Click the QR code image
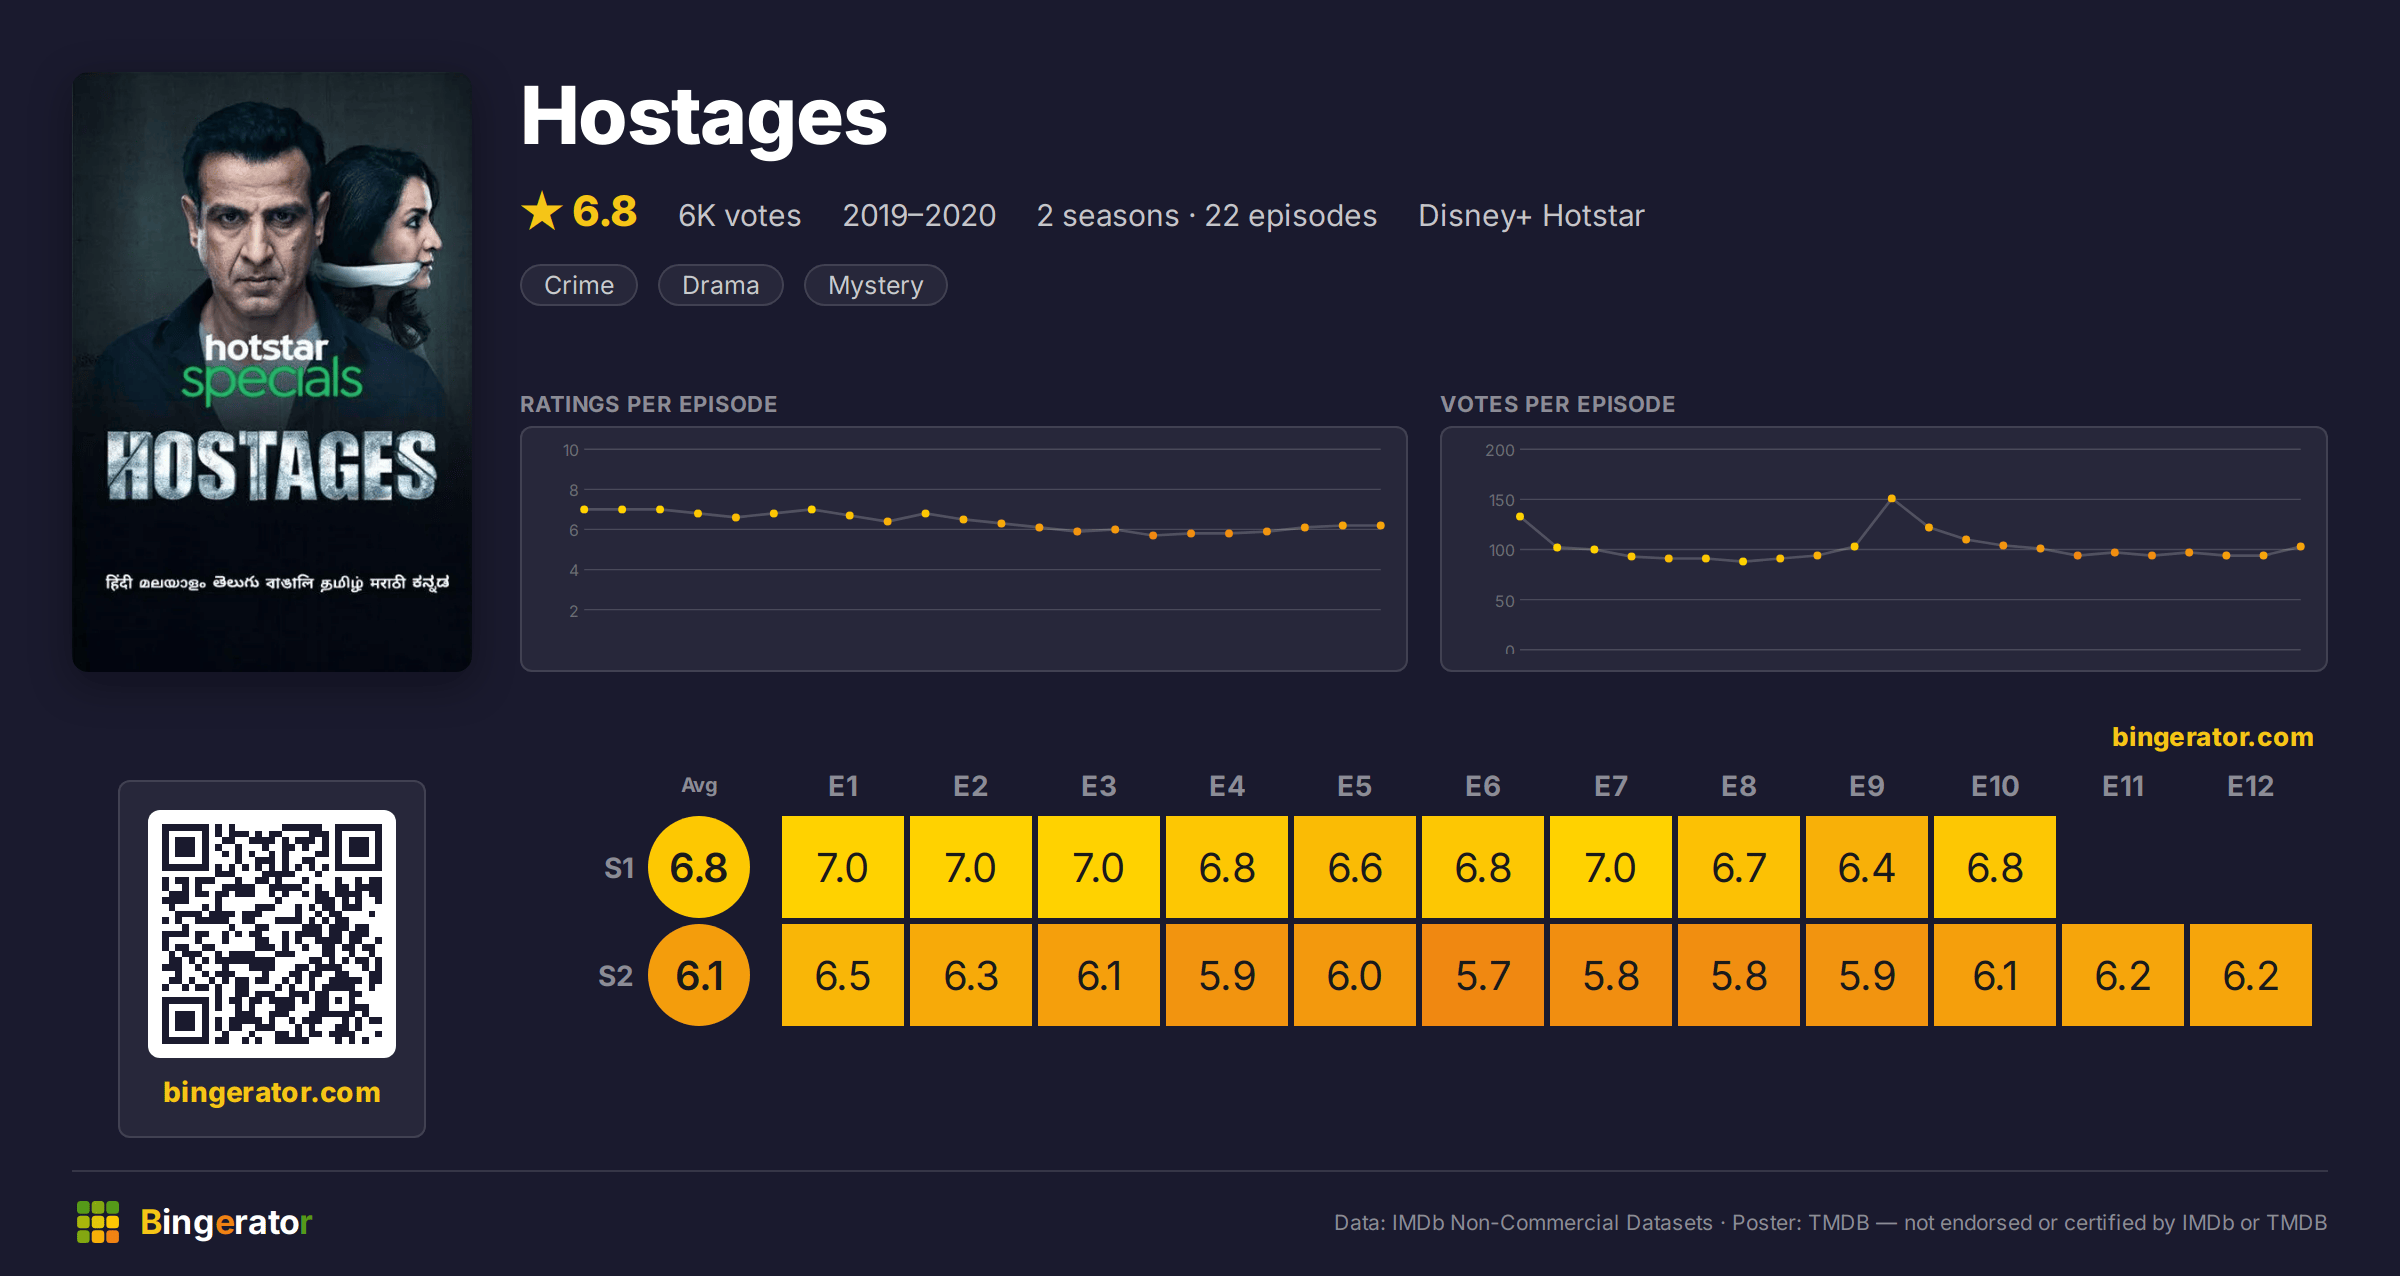The height and width of the screenshot is (1276, 2400). [272, 934]
